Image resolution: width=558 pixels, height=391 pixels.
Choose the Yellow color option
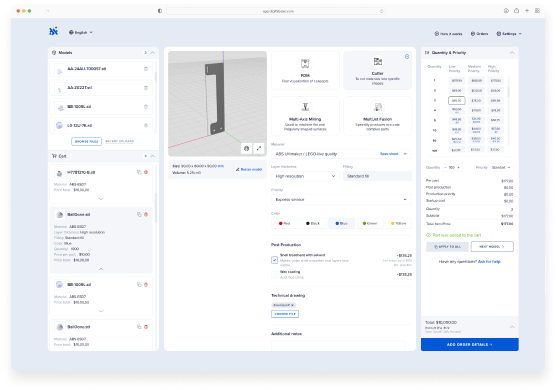[398, 223]
